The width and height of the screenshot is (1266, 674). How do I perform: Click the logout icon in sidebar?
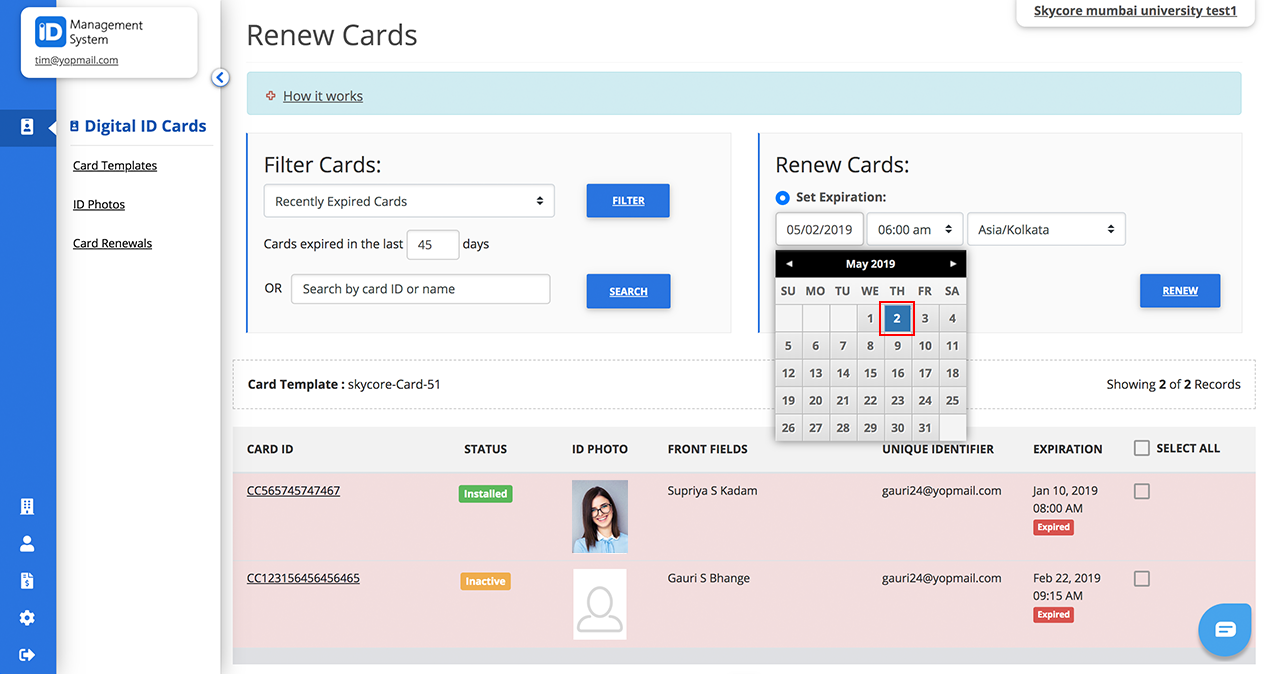(27, 655)
